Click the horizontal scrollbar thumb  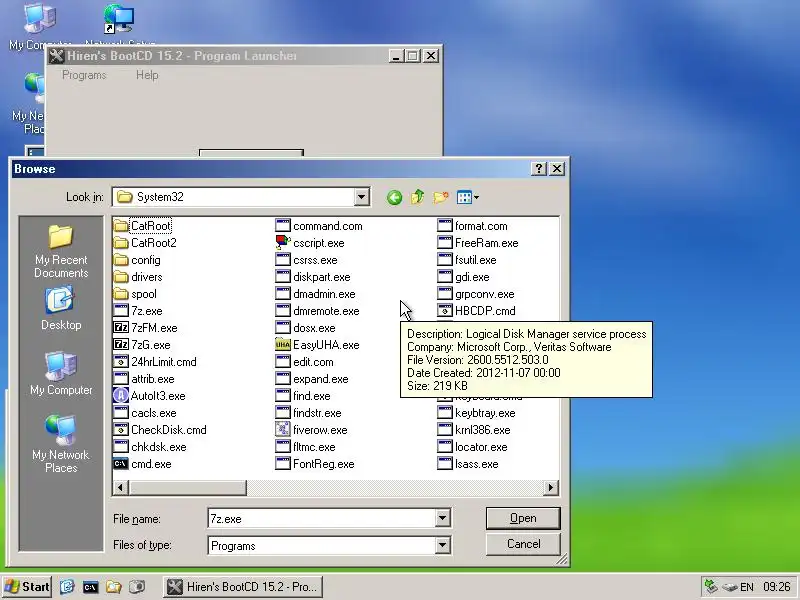click(187, 488)
